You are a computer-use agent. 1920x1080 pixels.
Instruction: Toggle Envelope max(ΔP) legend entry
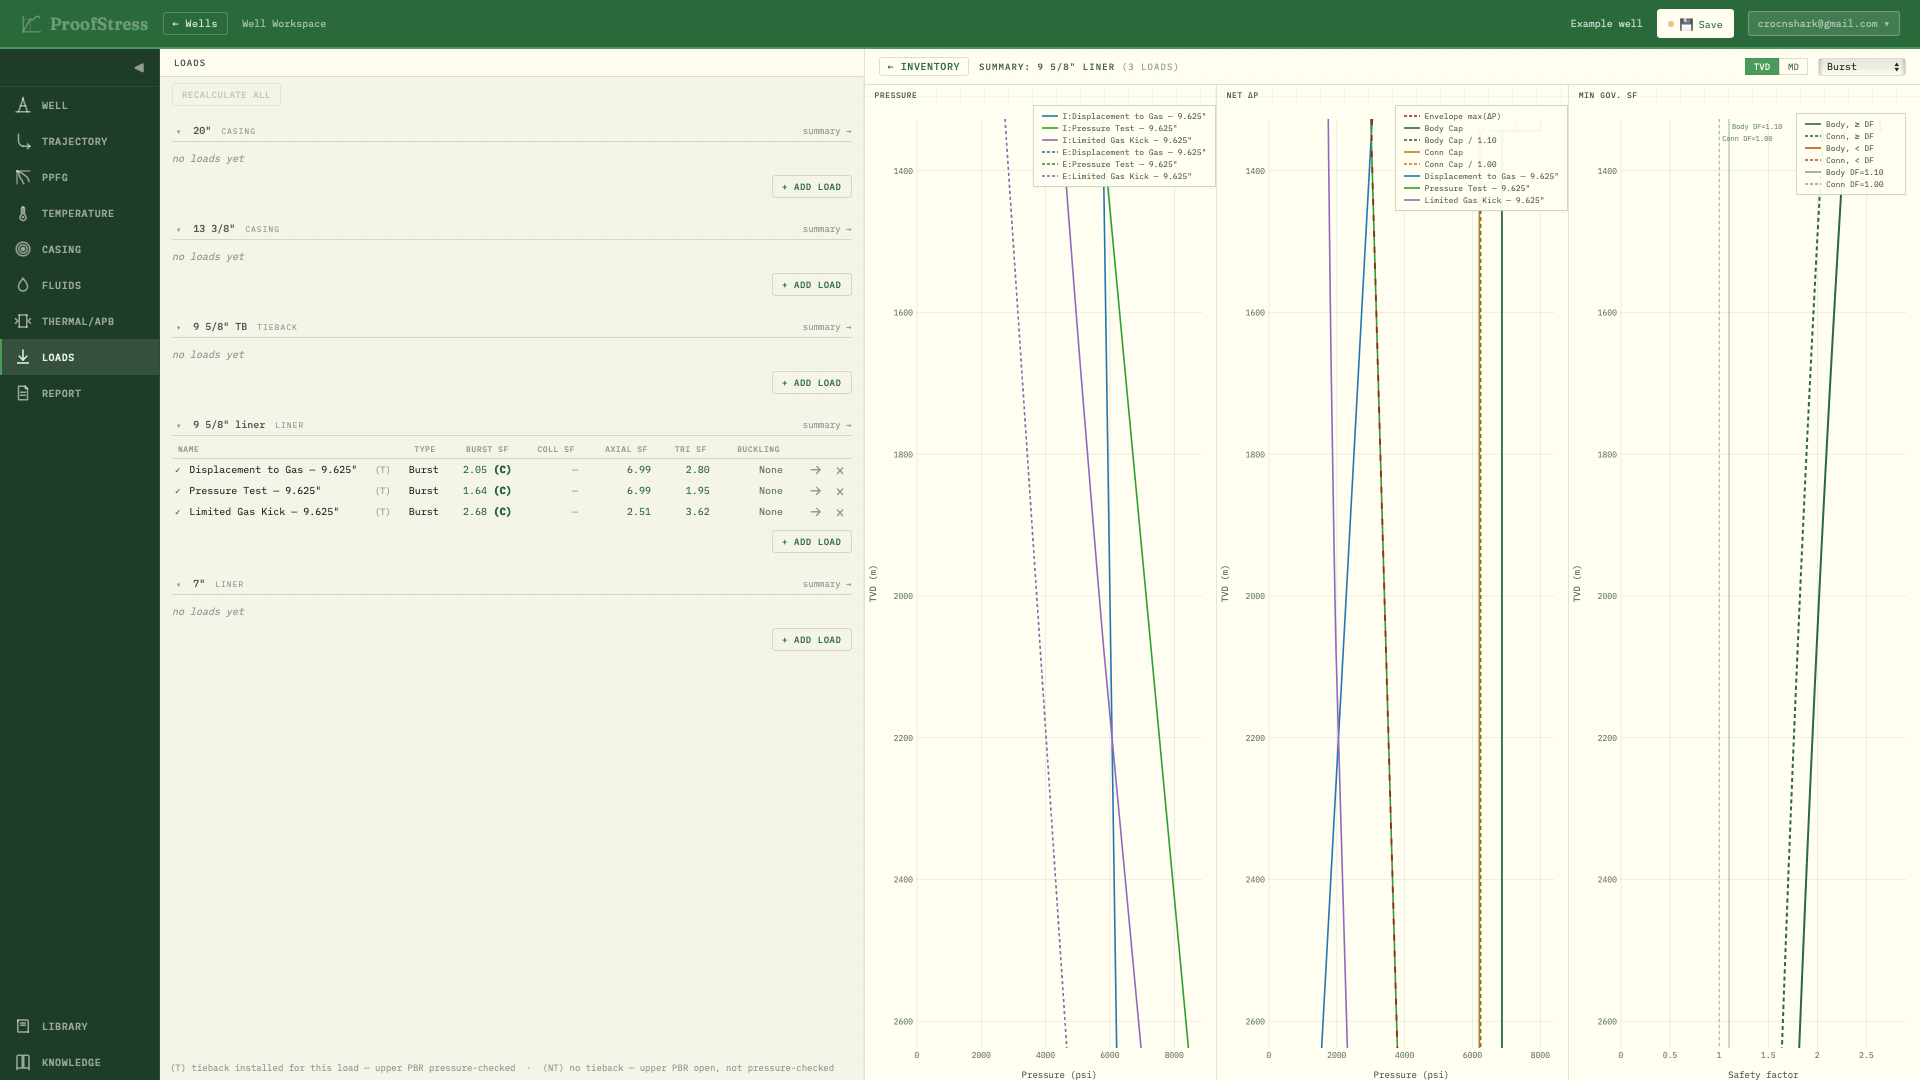pyautogui.click(x=1452, y=117)
